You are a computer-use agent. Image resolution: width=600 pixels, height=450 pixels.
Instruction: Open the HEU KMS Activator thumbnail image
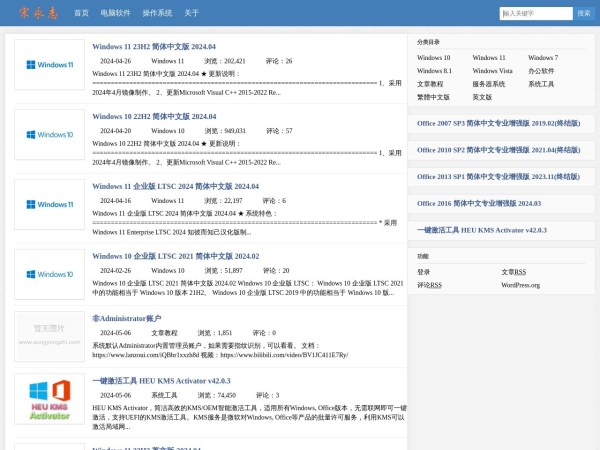49,399
